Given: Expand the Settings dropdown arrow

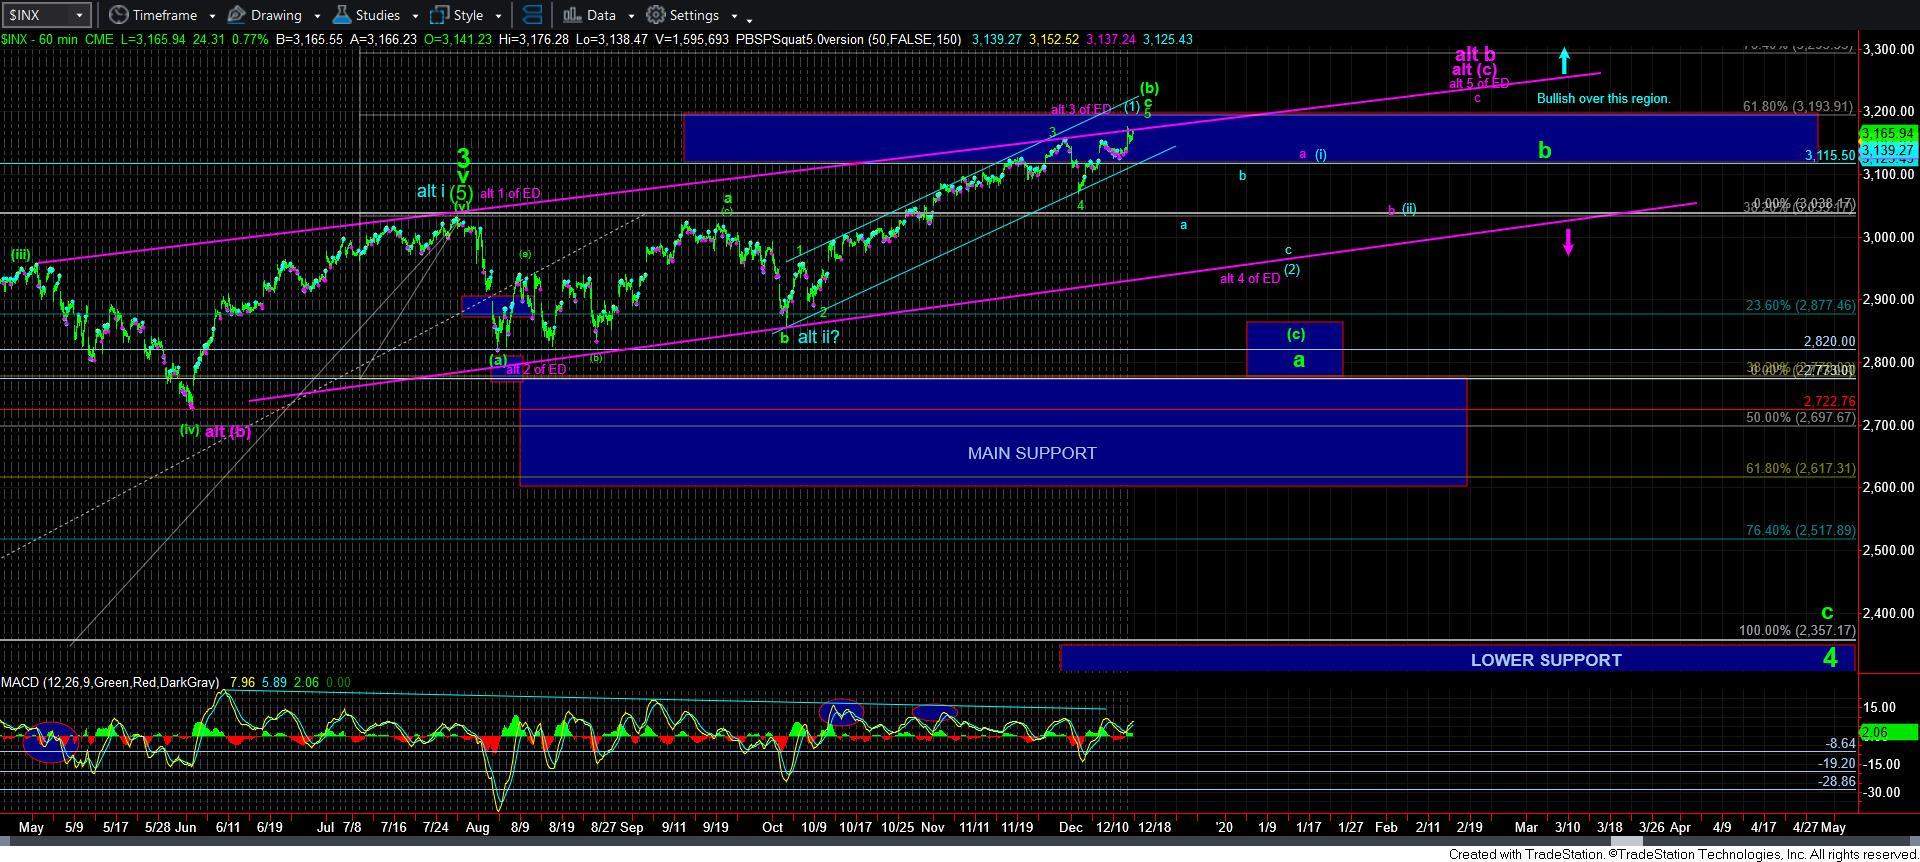Looking at the screenshot, I should coord(734,16).
